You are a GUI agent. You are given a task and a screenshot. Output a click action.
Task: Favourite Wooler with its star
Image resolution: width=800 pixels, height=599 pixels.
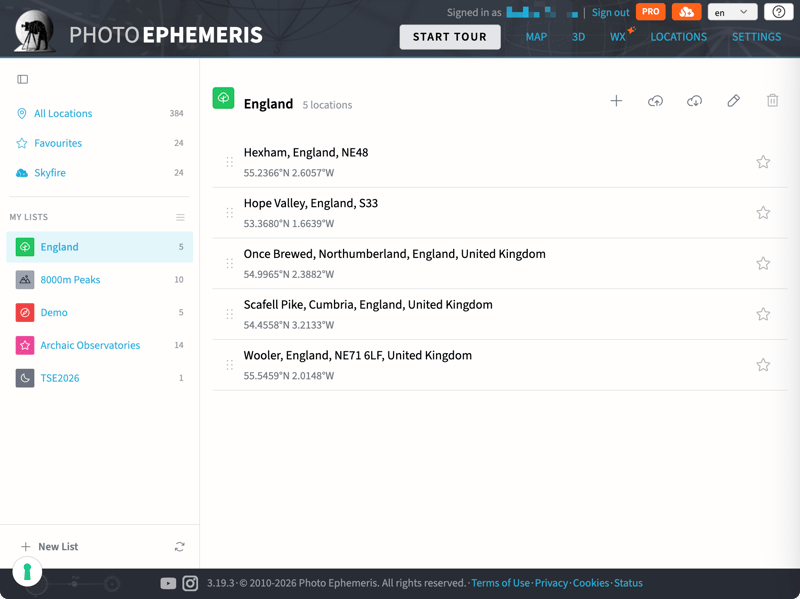(763, 365)
